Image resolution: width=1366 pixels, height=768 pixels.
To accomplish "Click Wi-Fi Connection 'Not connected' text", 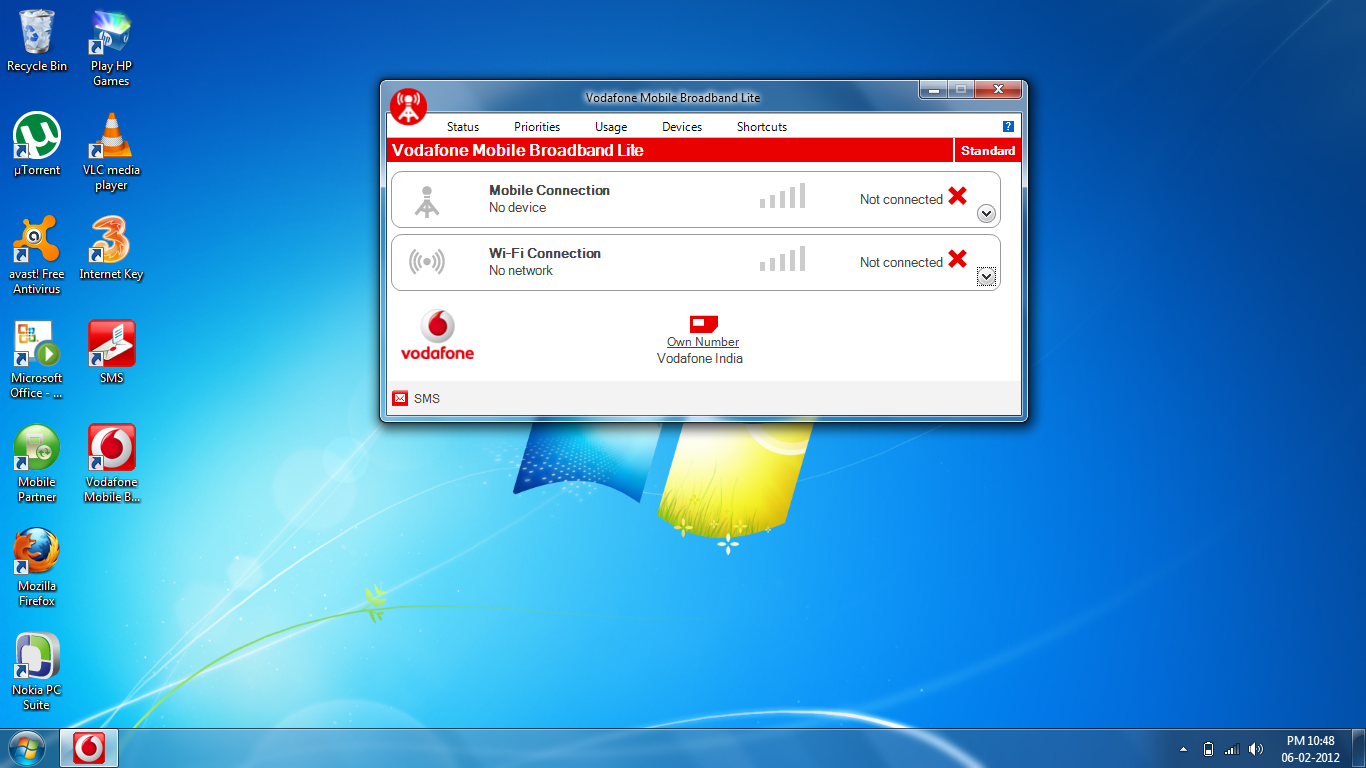I will [x=901, y=262].
